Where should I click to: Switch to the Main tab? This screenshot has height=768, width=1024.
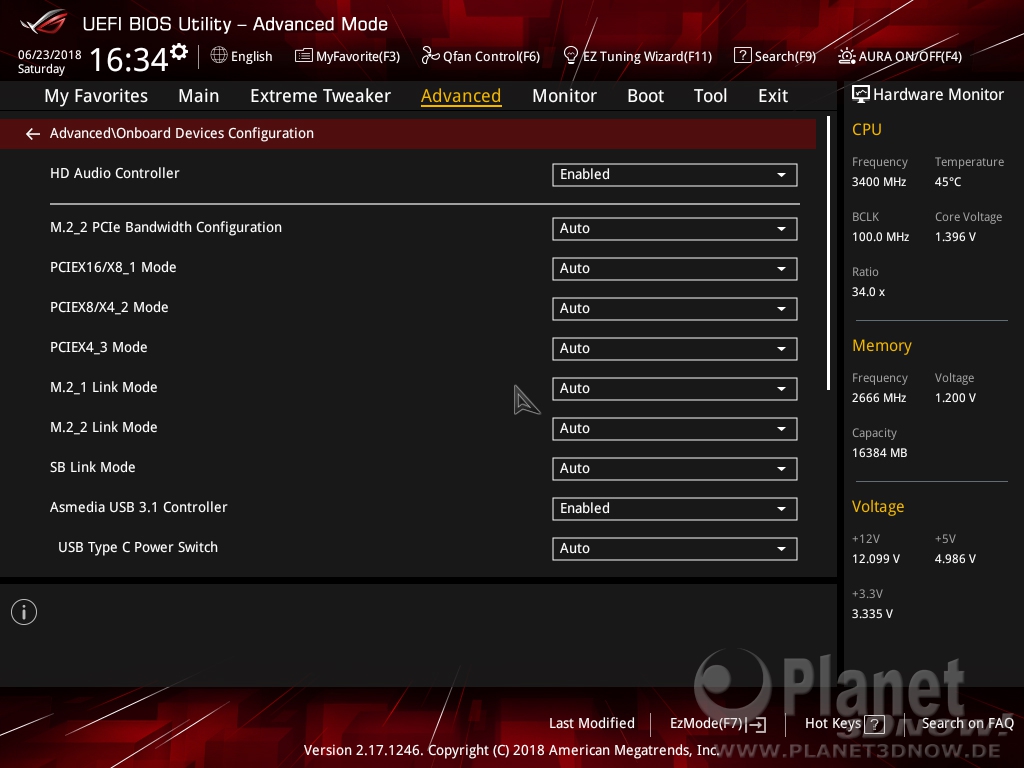(x=199, y=96)
